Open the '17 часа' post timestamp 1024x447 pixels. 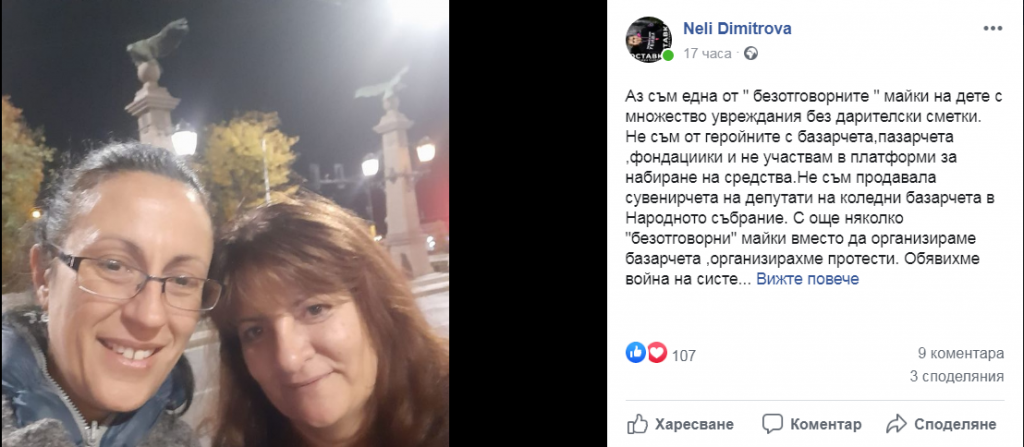click(x=707, y=54)
